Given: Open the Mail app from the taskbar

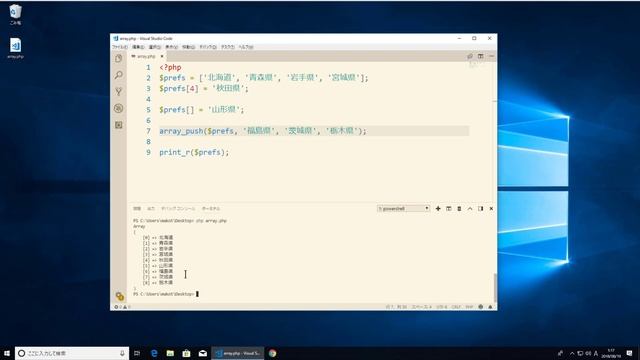Looking at the screenshot, I should [x=203, y=353].
